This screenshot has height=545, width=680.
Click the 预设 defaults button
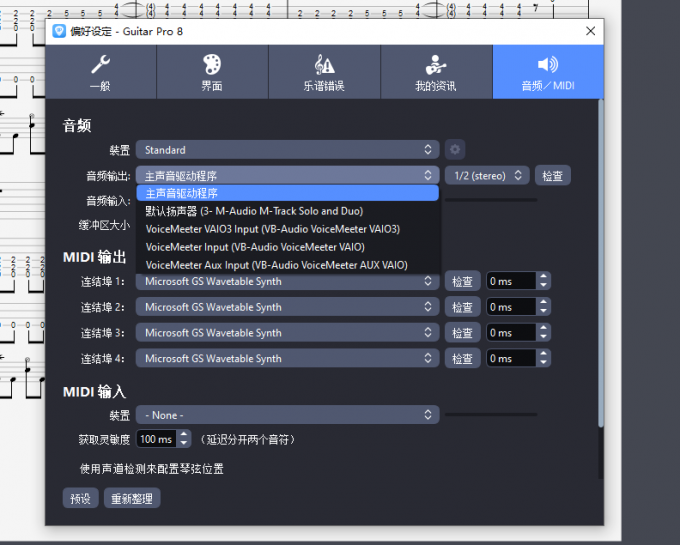point(81,498)
